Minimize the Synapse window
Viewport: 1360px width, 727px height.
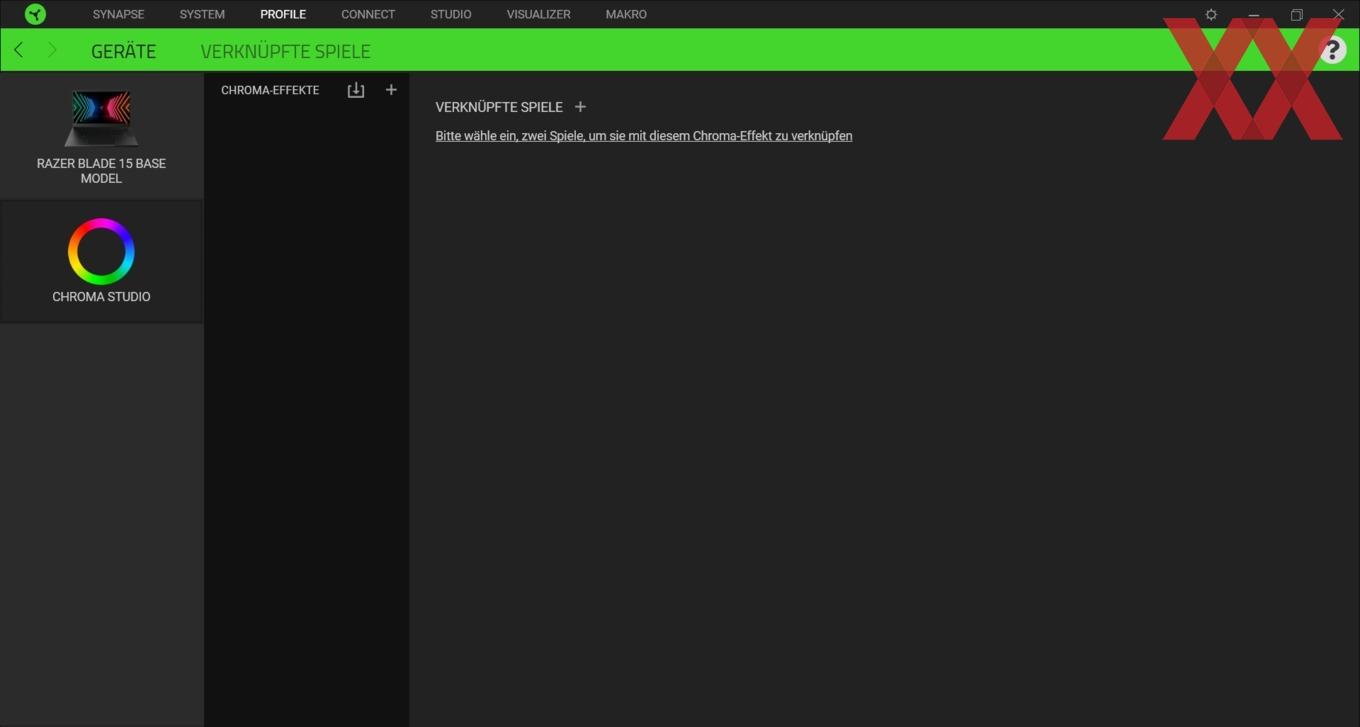(1253, 15)
